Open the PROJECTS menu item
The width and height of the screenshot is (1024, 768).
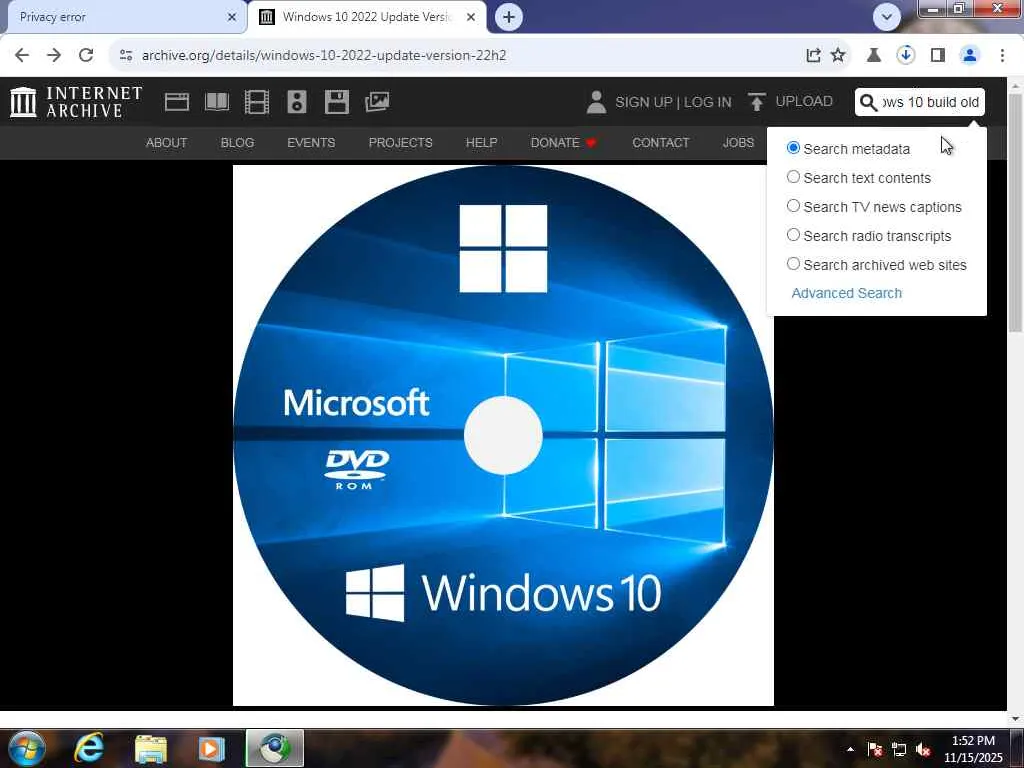[x=400, y=142]
